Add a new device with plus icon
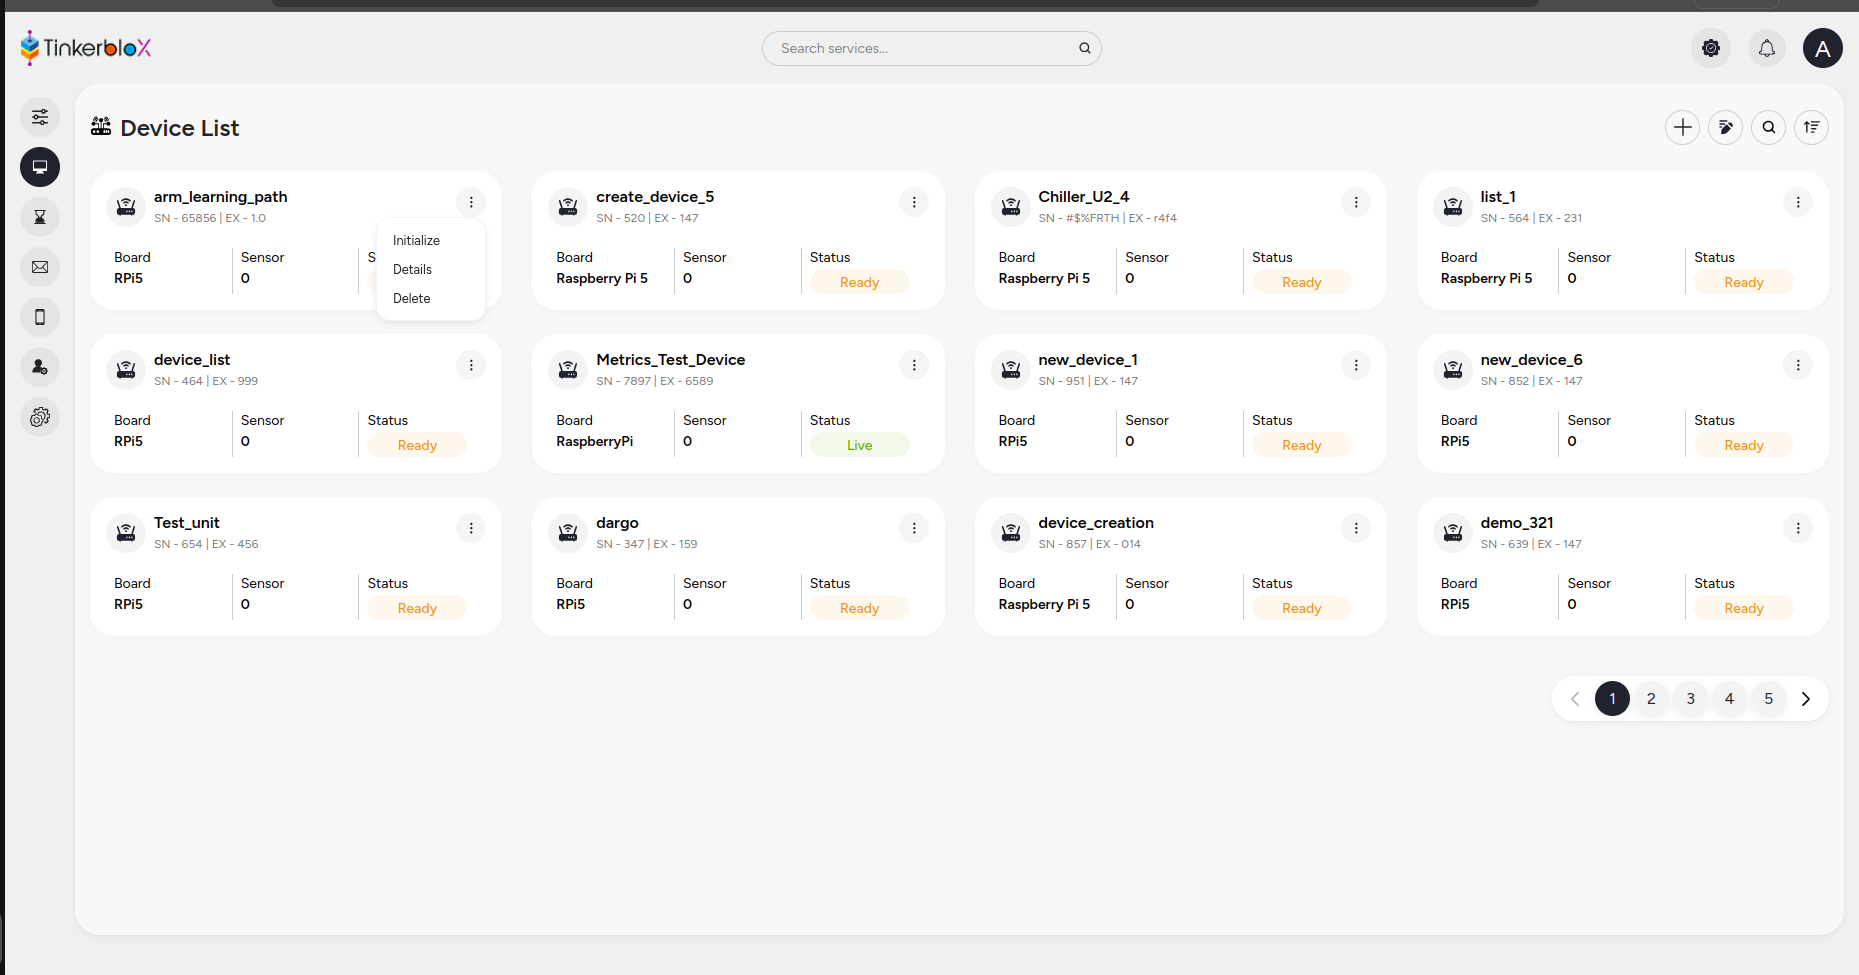The width and height of the screenshot is (1859, 975). coord(1683,127)
